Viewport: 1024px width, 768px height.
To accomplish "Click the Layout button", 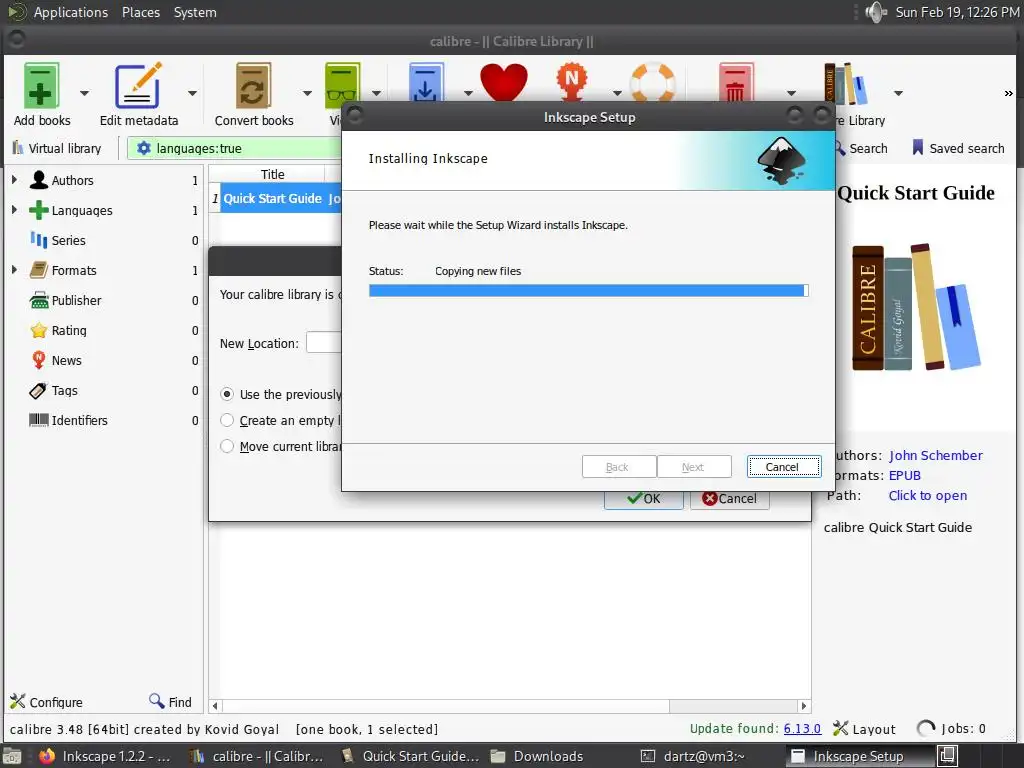I will tap(864, 729).
